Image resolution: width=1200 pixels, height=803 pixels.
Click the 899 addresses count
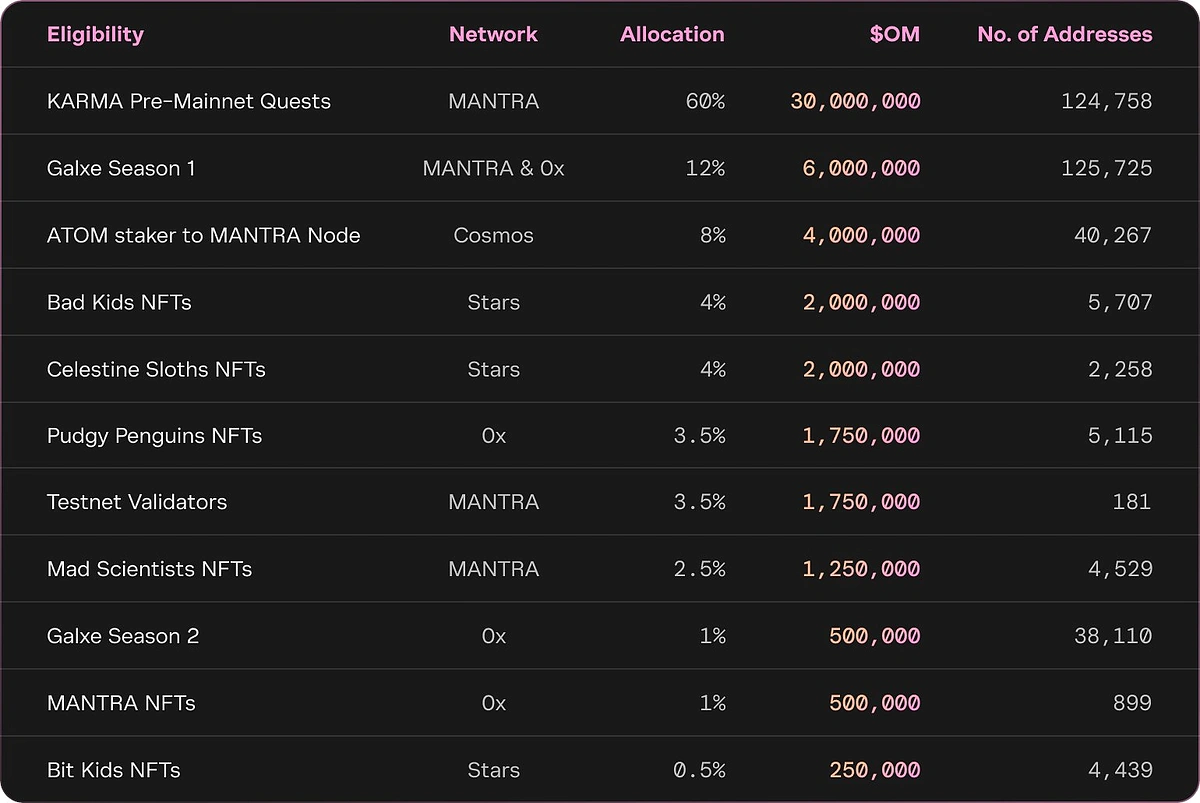click(x=1132, y=703)
